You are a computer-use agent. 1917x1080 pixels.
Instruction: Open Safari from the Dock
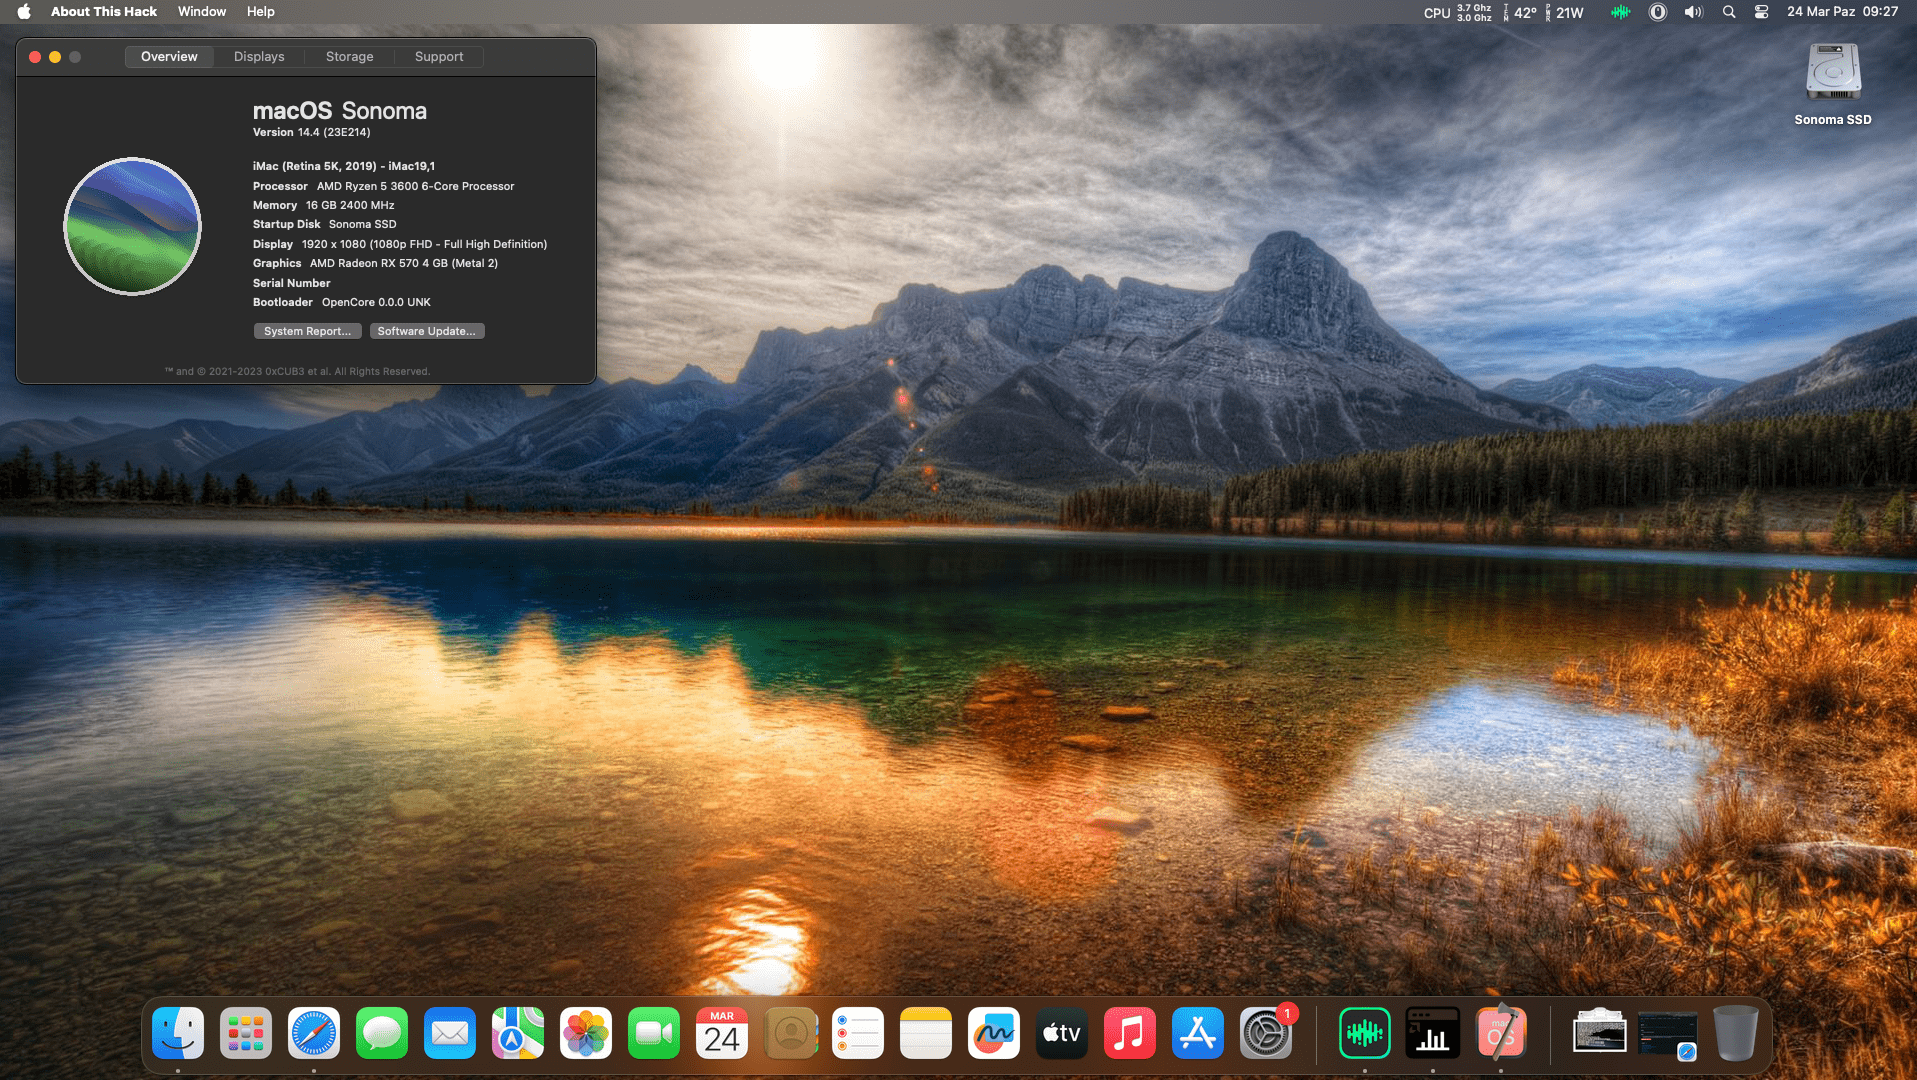coord(314,1033)
